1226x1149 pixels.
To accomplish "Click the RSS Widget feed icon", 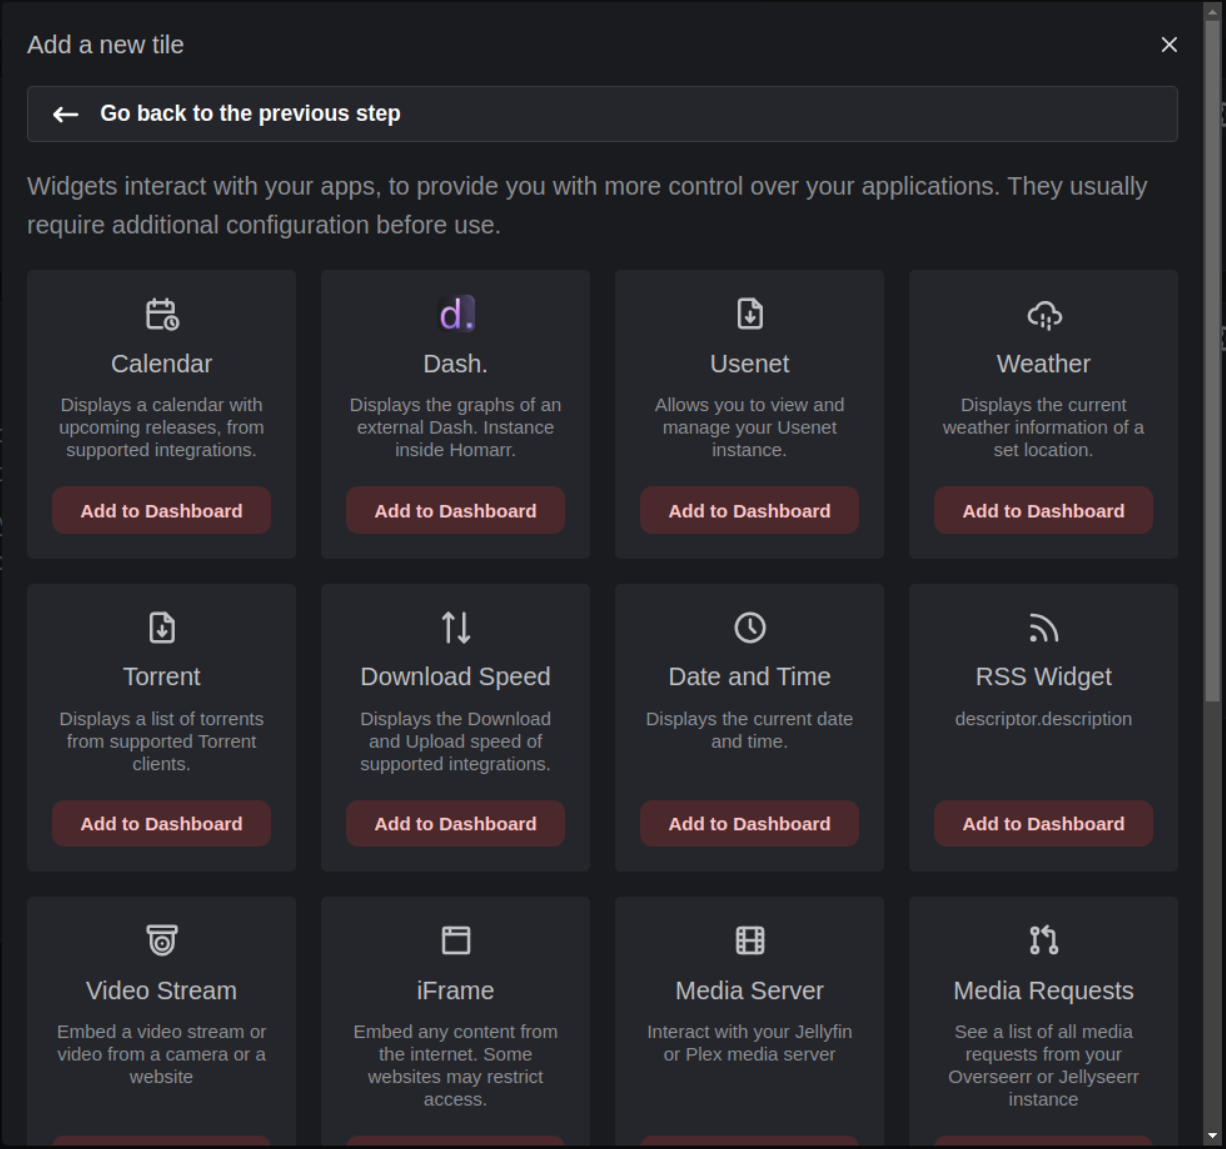I will coord(1043,628).
